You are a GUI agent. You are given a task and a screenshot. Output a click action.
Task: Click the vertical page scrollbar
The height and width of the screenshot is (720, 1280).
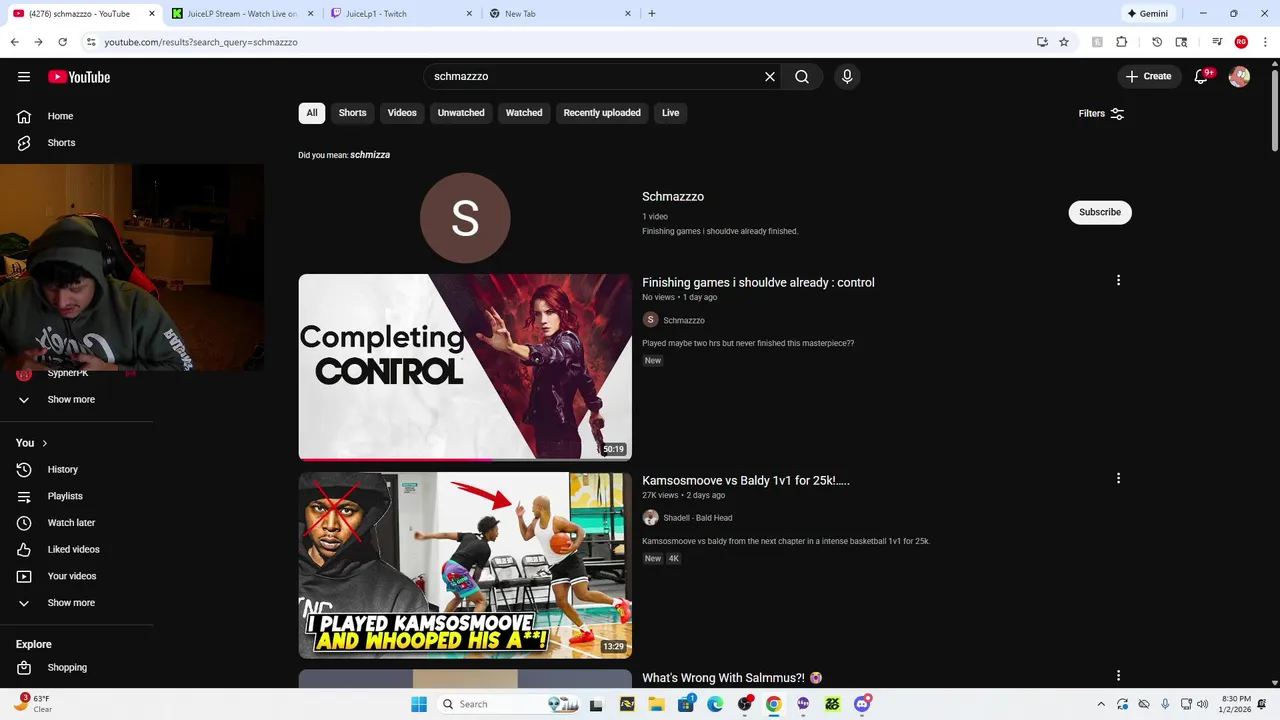tap(1274, 110)
